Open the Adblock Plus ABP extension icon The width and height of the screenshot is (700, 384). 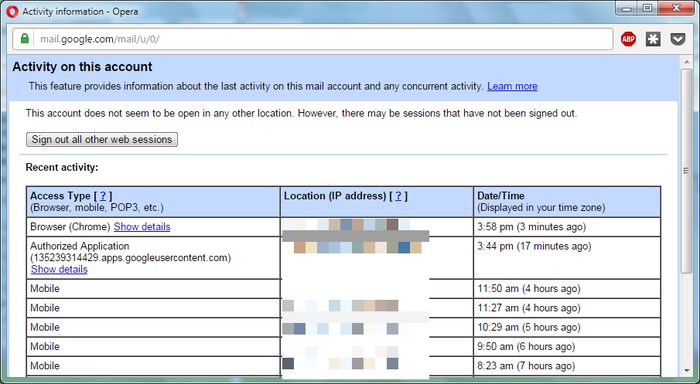click(x=628, y=39)
